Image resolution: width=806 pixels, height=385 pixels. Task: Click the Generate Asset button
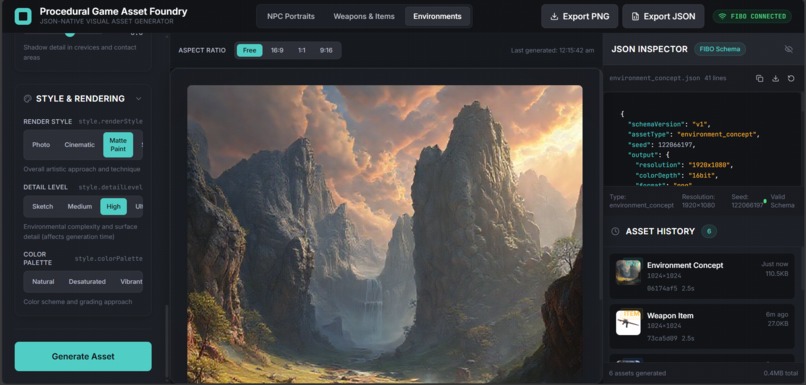tap(83, 356)
